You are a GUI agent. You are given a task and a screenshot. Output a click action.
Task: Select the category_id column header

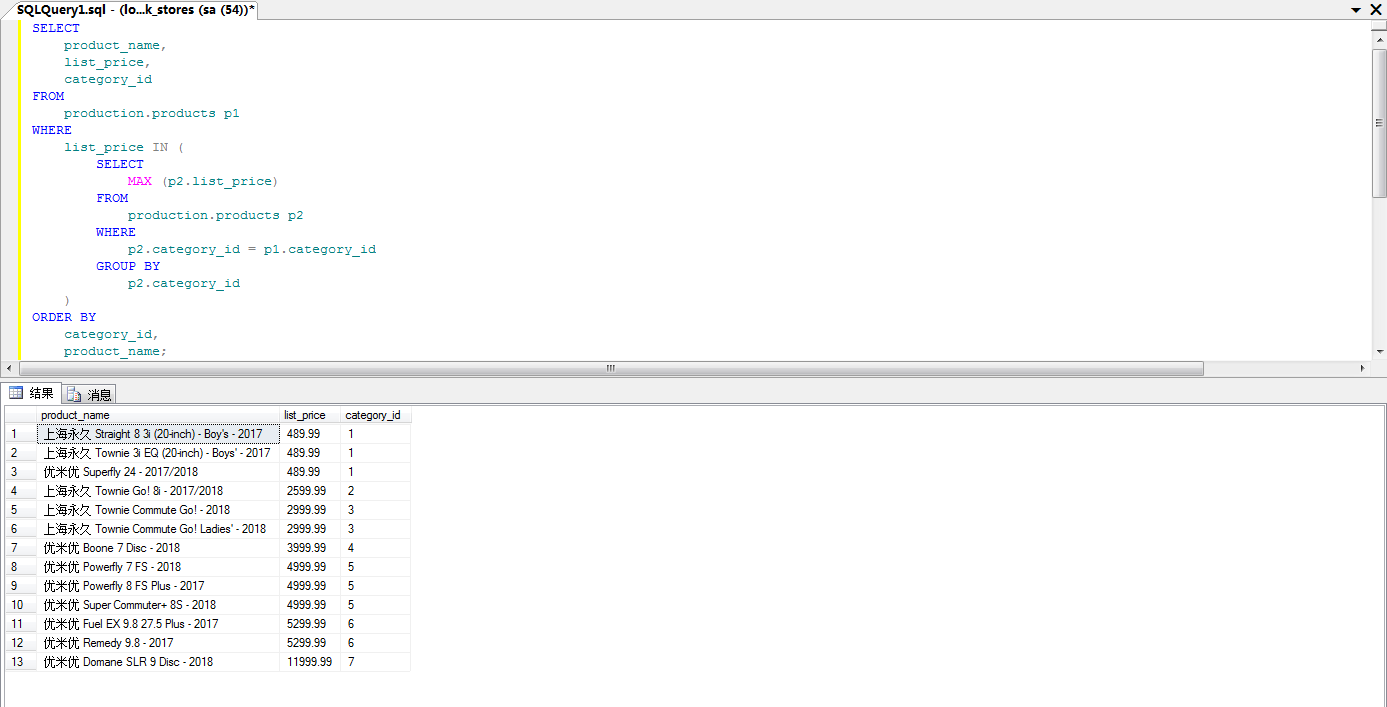375,415
